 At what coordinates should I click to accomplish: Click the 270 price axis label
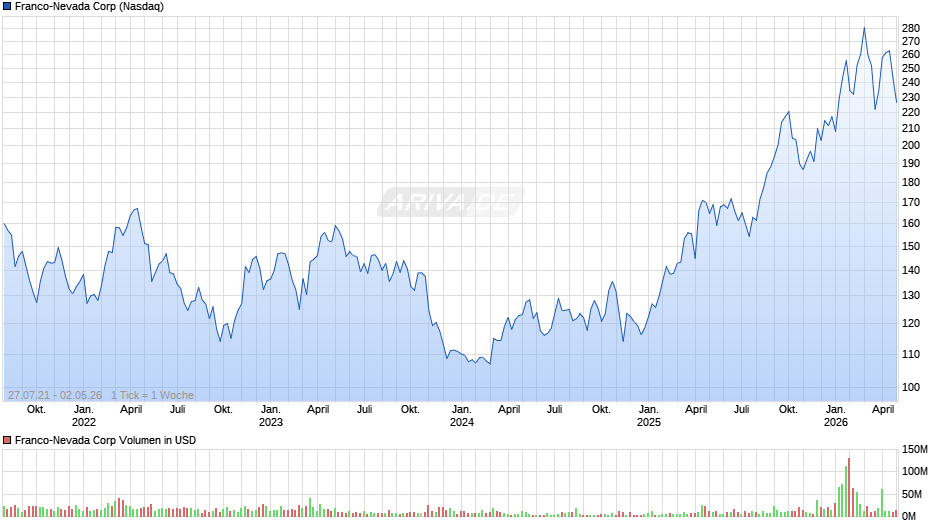pyautogui.click(x=911, y=41)
